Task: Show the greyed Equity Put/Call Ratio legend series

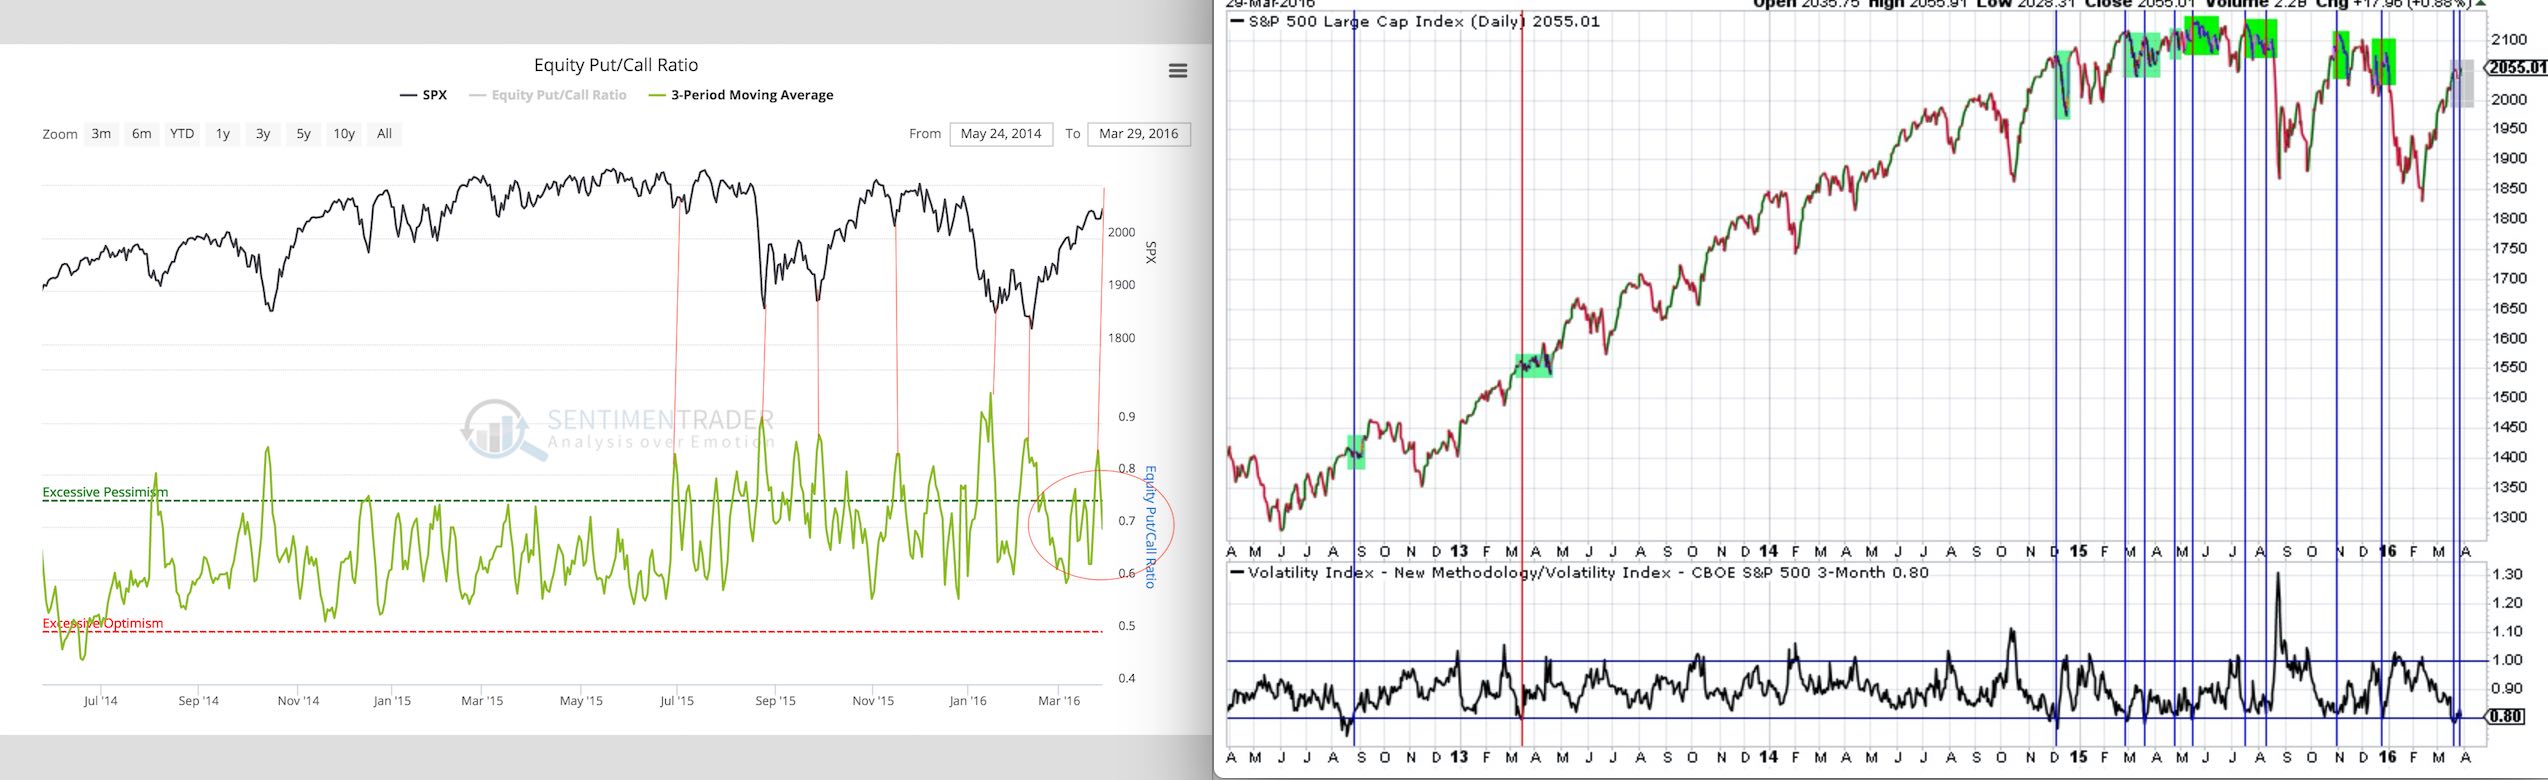Action: 548,95
